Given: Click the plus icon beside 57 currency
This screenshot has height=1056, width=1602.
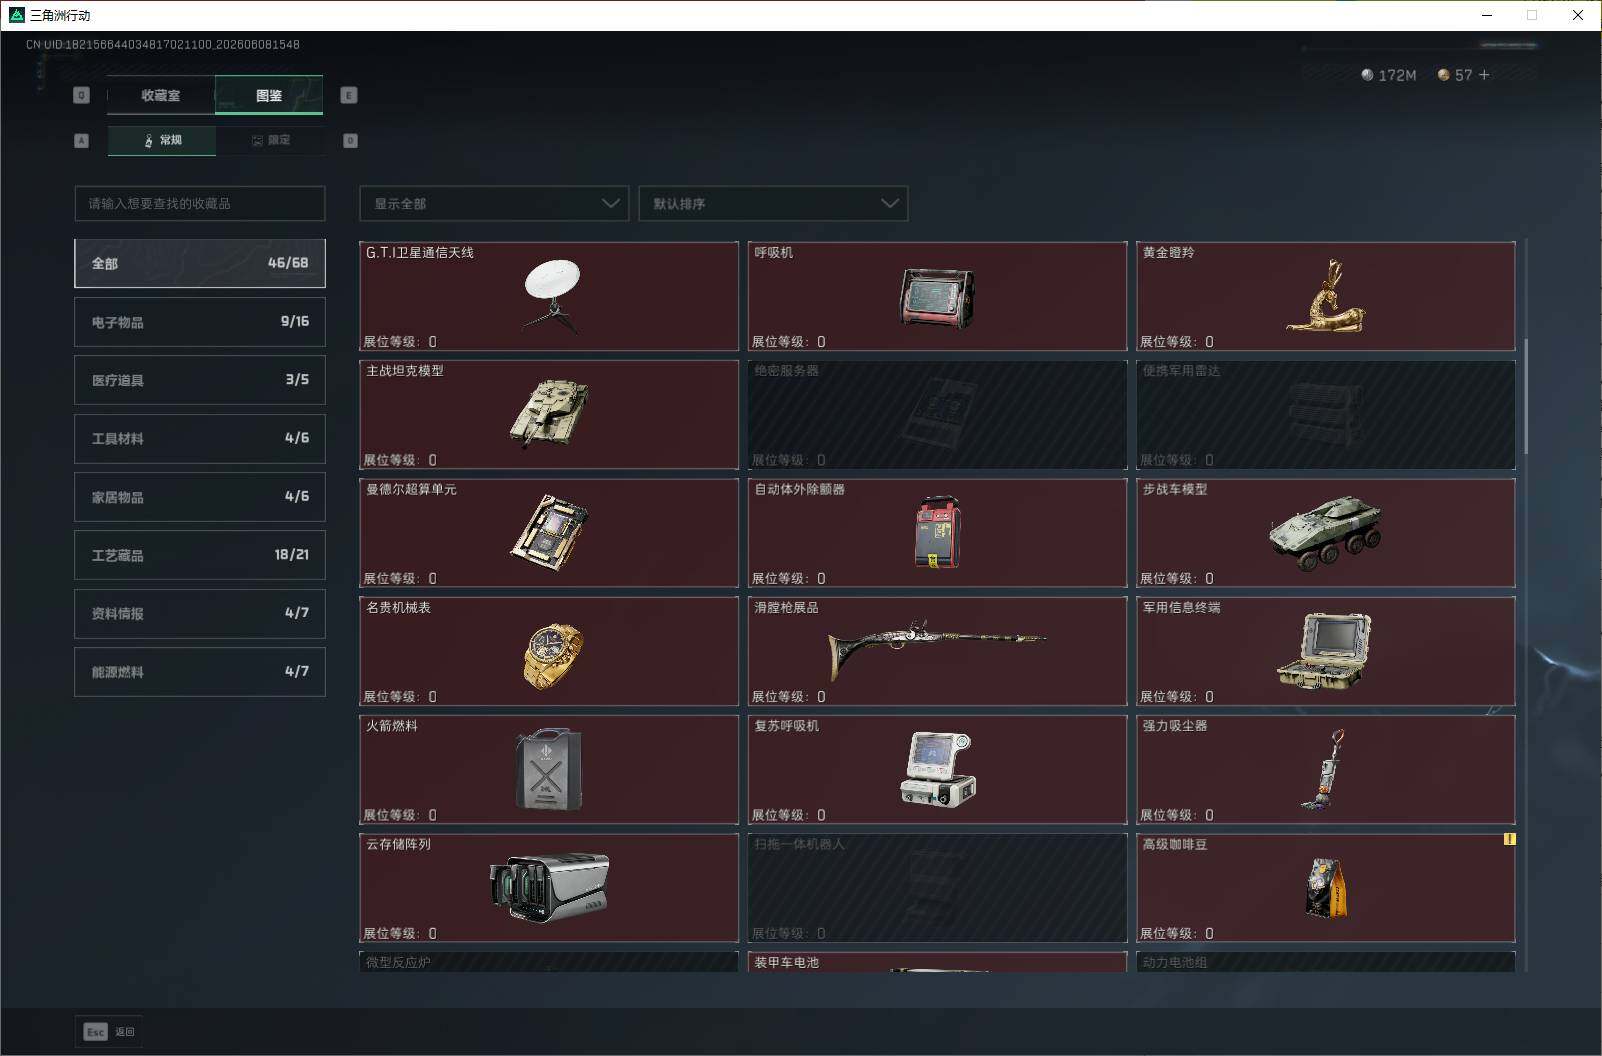Looking at the screenshot, I should [1484, 75].
